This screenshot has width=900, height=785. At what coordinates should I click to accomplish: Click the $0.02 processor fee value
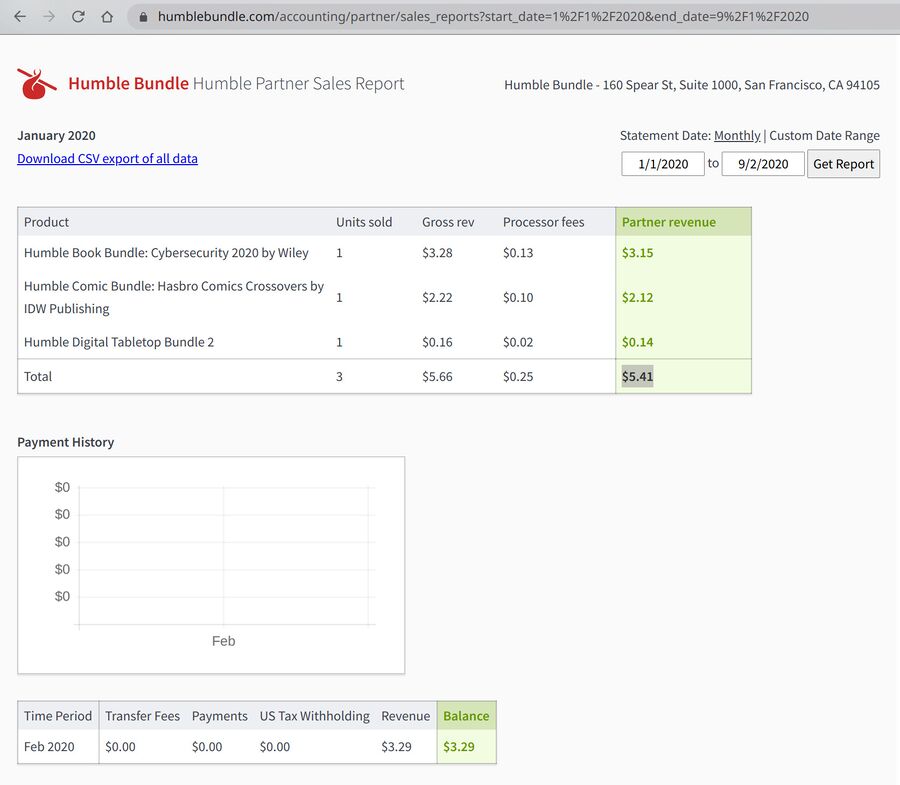coord(518,342)
